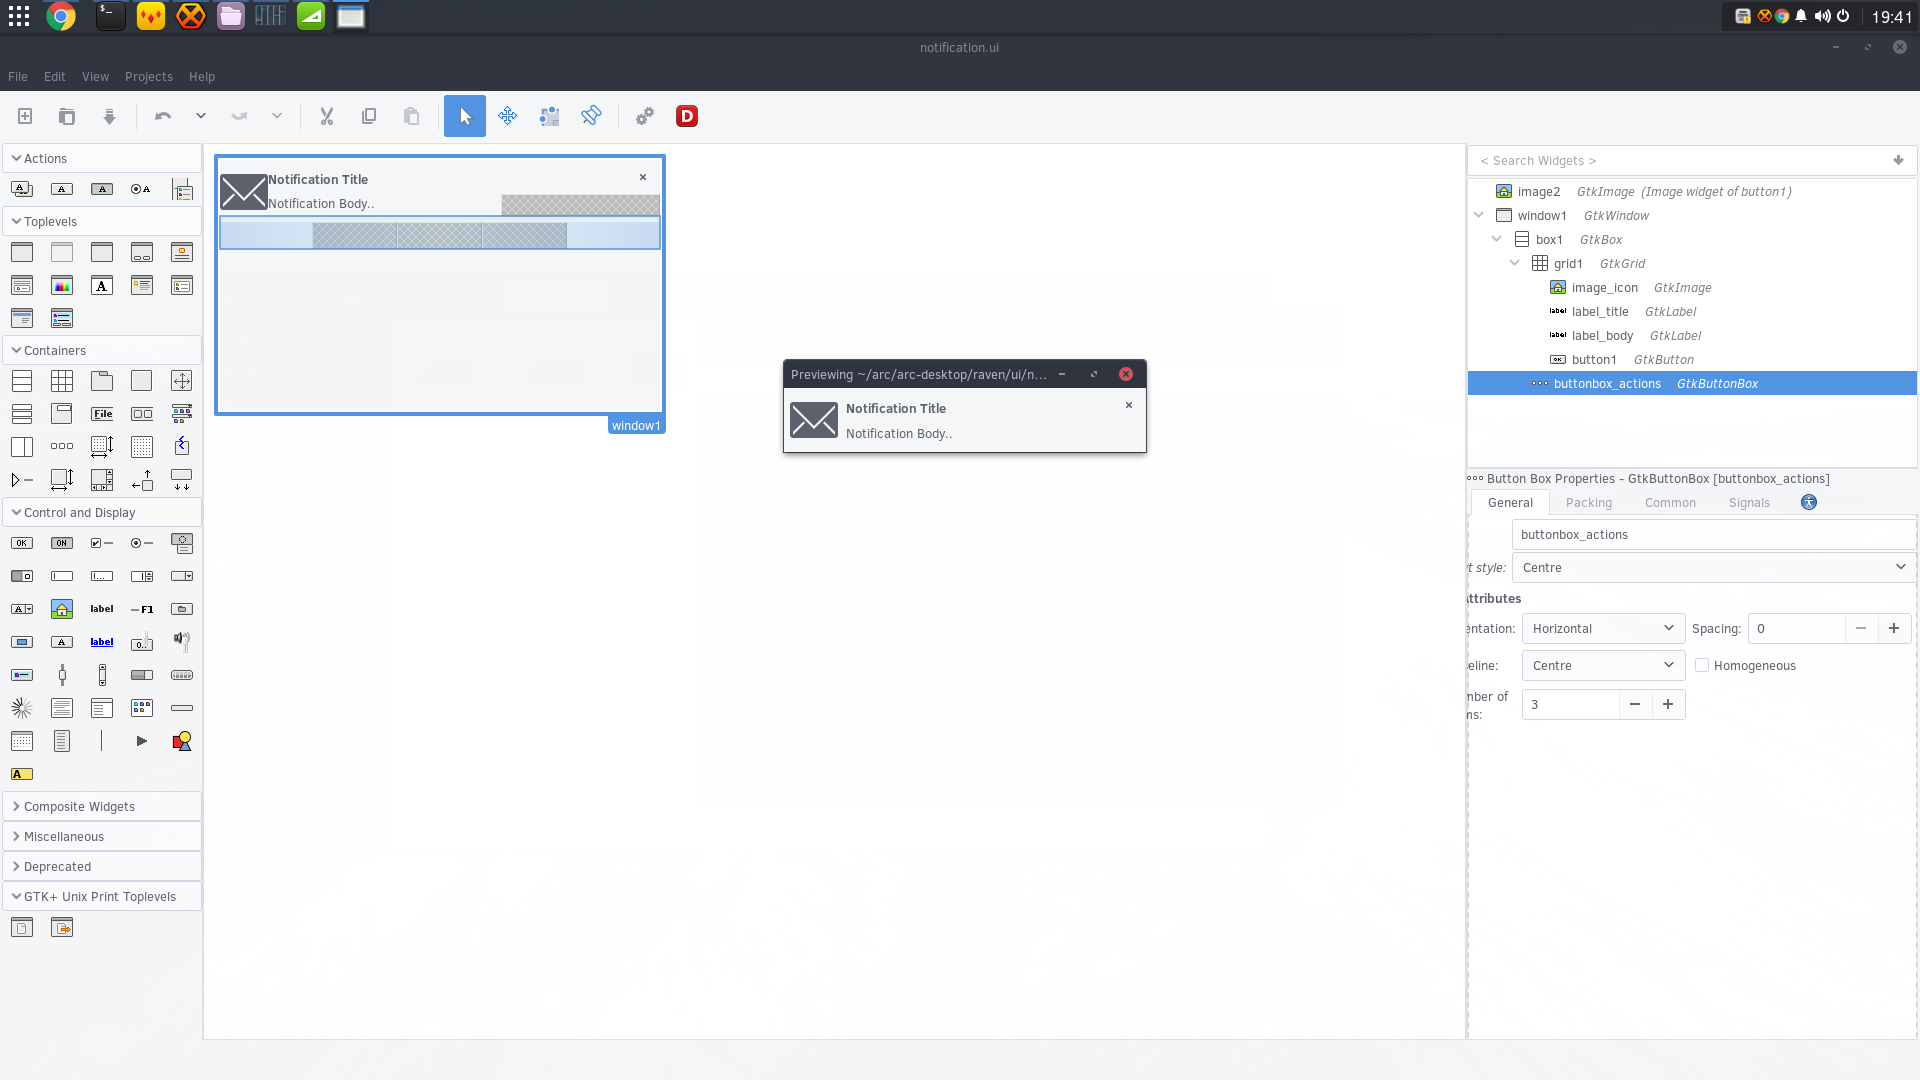Pick the Image widget in palette

click(62, 609)
